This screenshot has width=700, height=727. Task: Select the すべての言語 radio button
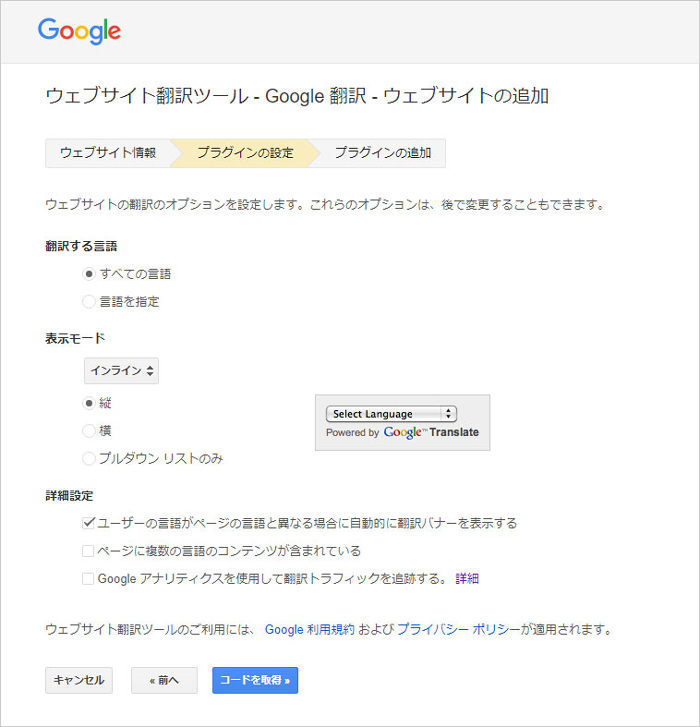click(x=89, y=274)
